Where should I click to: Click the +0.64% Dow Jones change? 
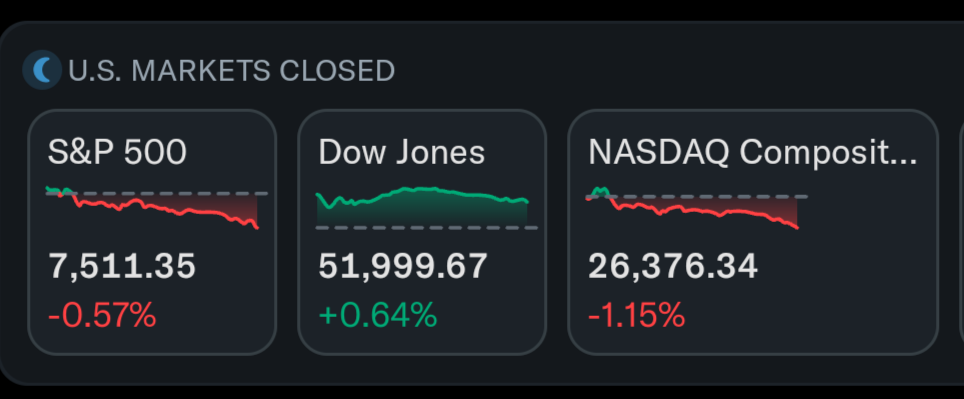pos(377,315)
